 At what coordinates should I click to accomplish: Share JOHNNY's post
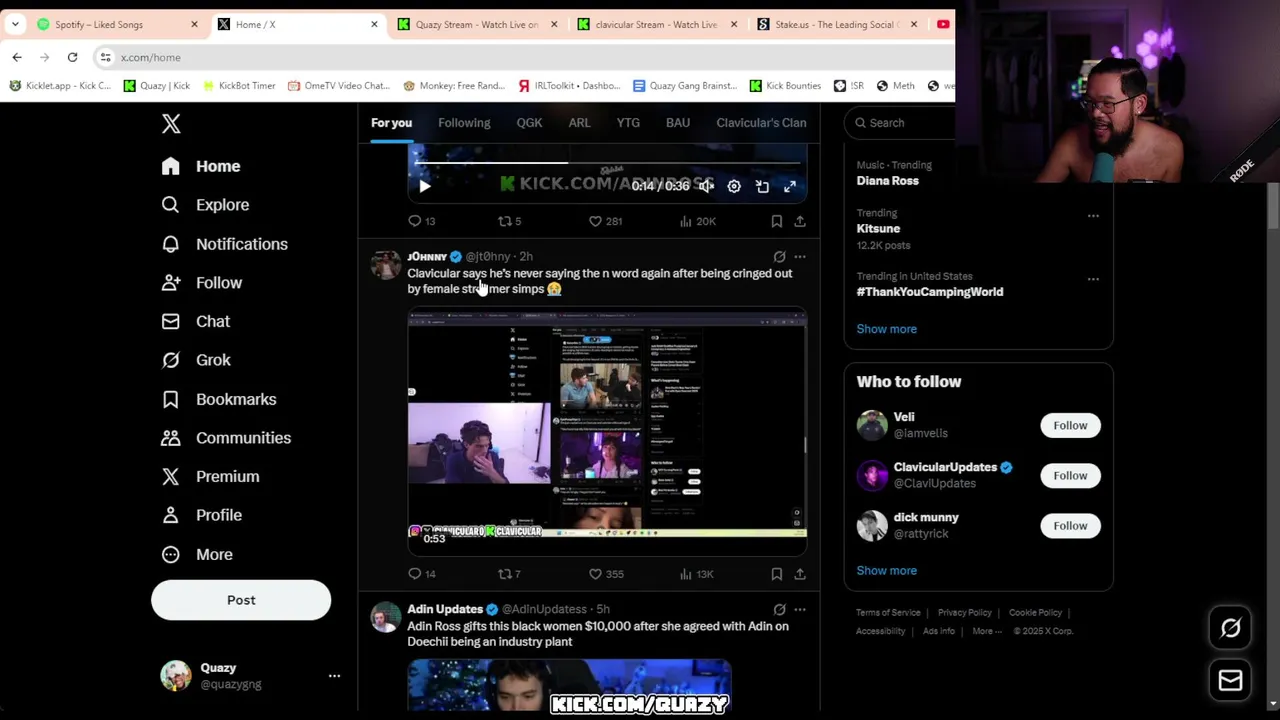click(x=800, y=574)
